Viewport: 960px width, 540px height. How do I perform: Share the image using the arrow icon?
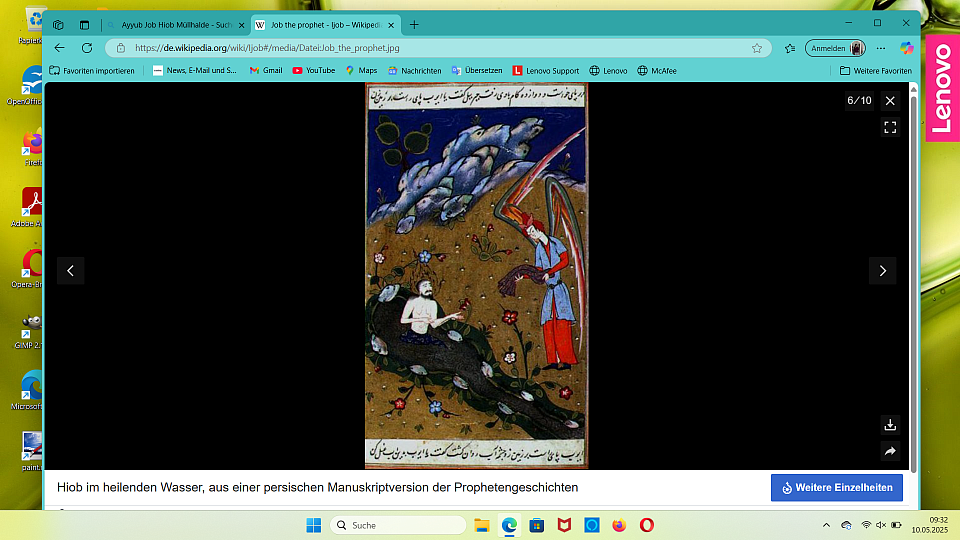click(x=890, y=451)
